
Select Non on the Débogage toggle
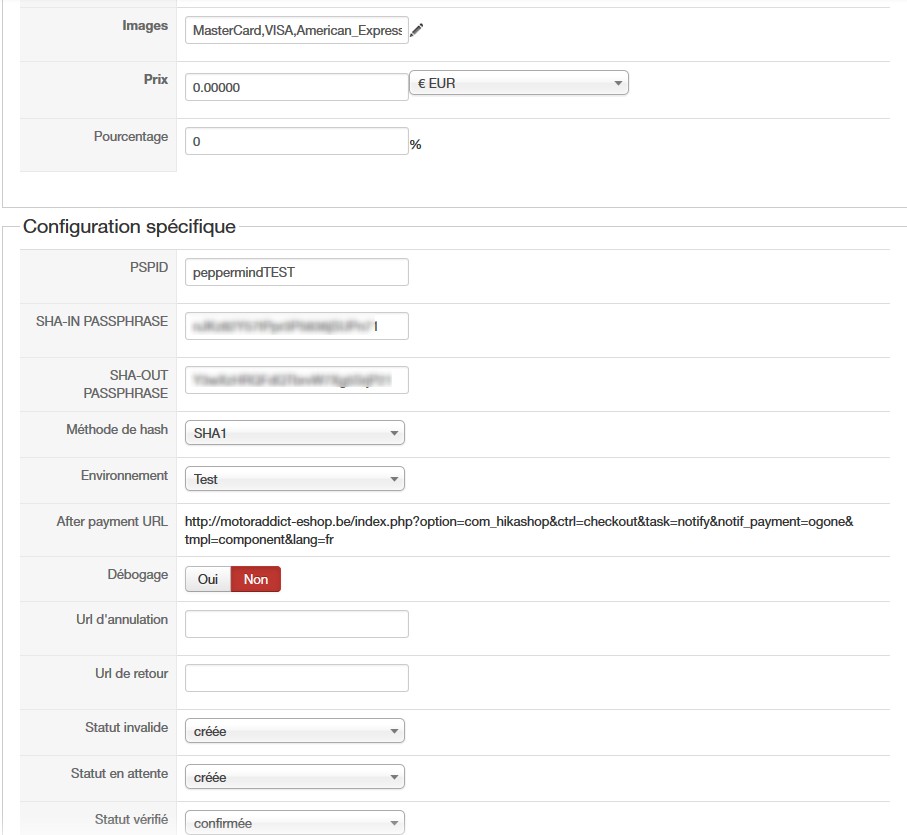(x=256, y=579)
